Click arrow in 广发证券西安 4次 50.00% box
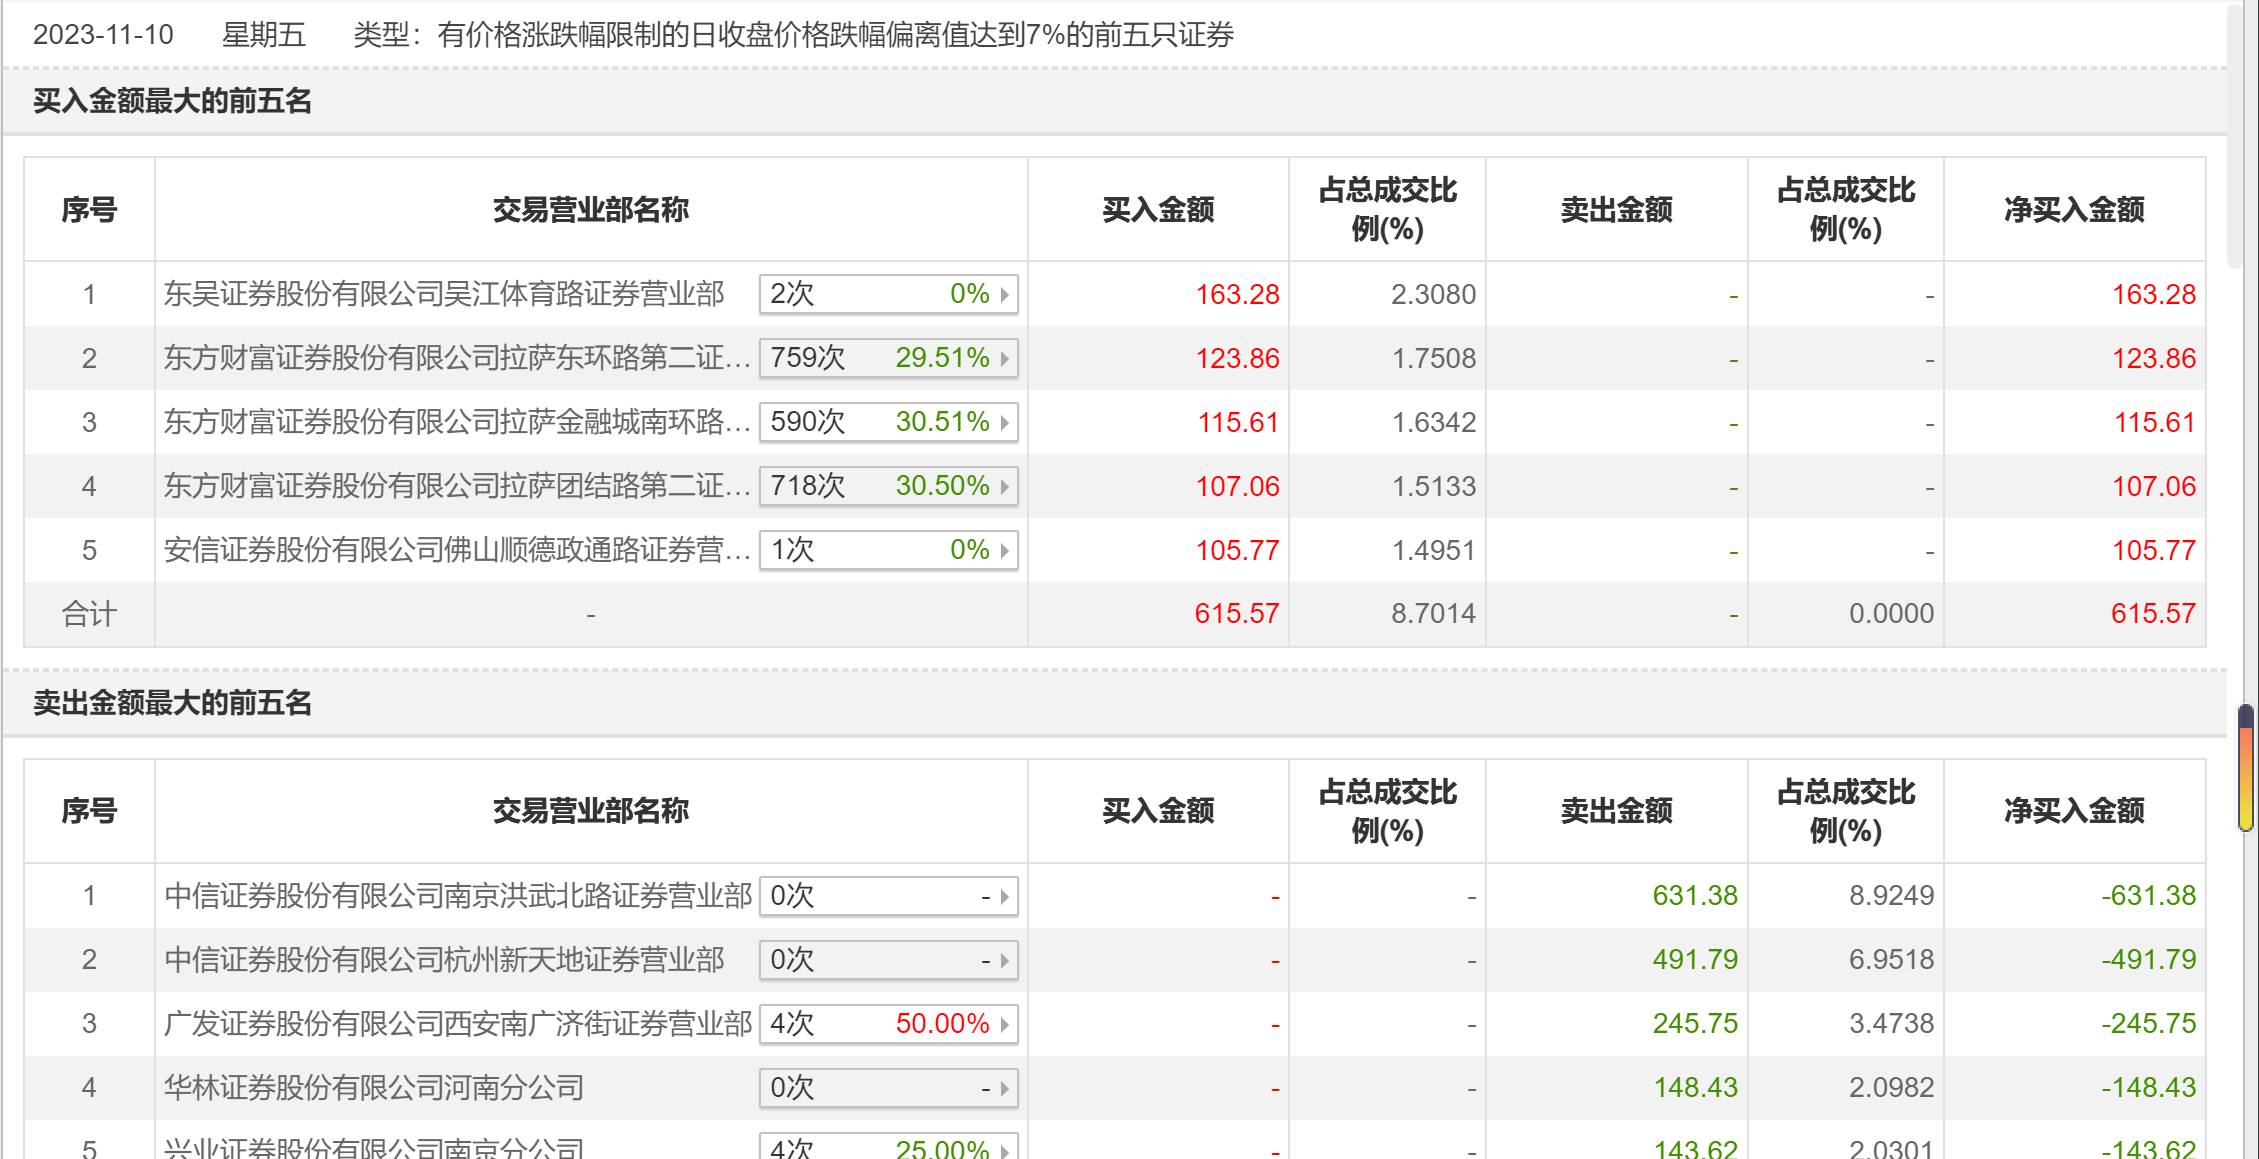The width and height of the screenshot is (2259, 1159). coord(1004,1024)
